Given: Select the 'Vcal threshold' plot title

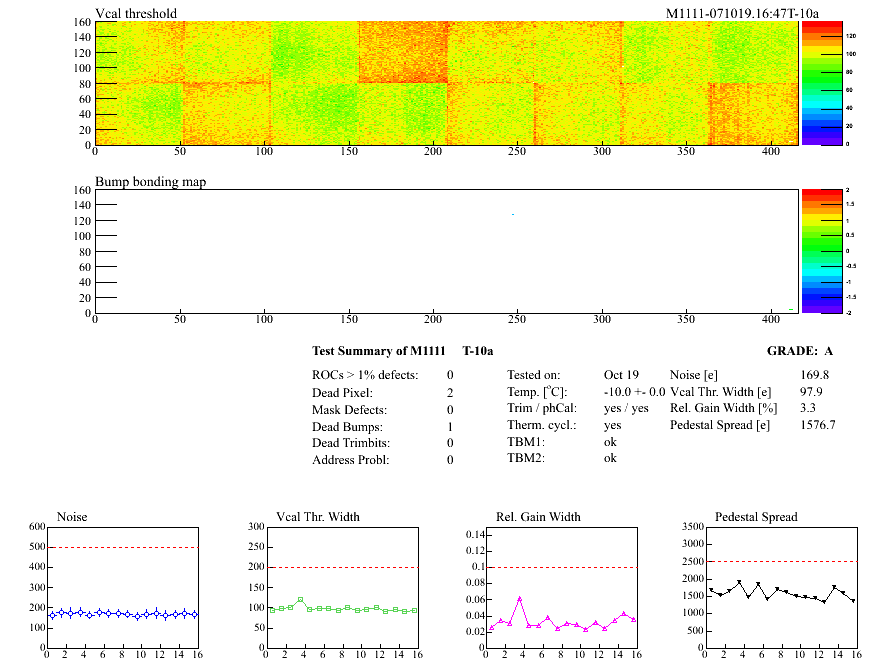Looking at the screenshot, I should [x=136, y=13].
